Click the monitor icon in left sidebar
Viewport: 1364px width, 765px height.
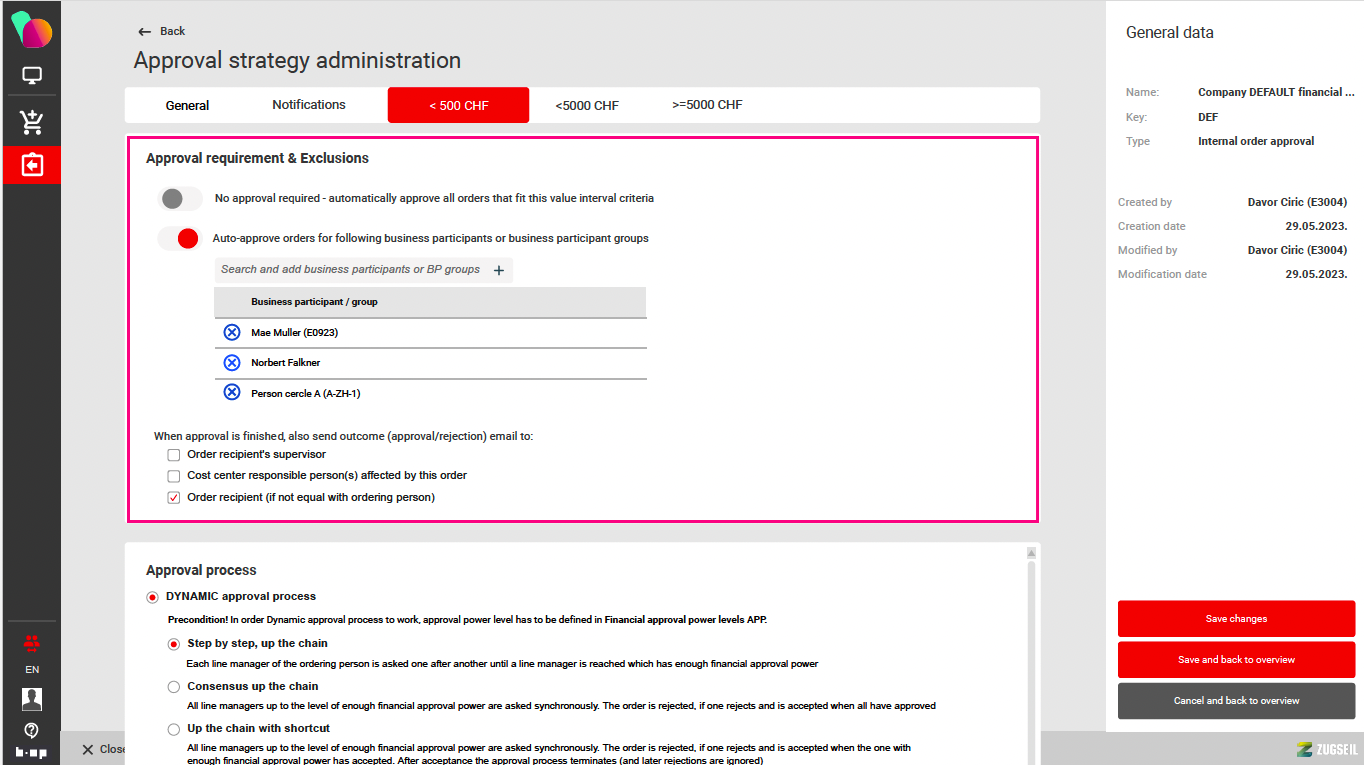pyautogui.click(x=32, y=76)
